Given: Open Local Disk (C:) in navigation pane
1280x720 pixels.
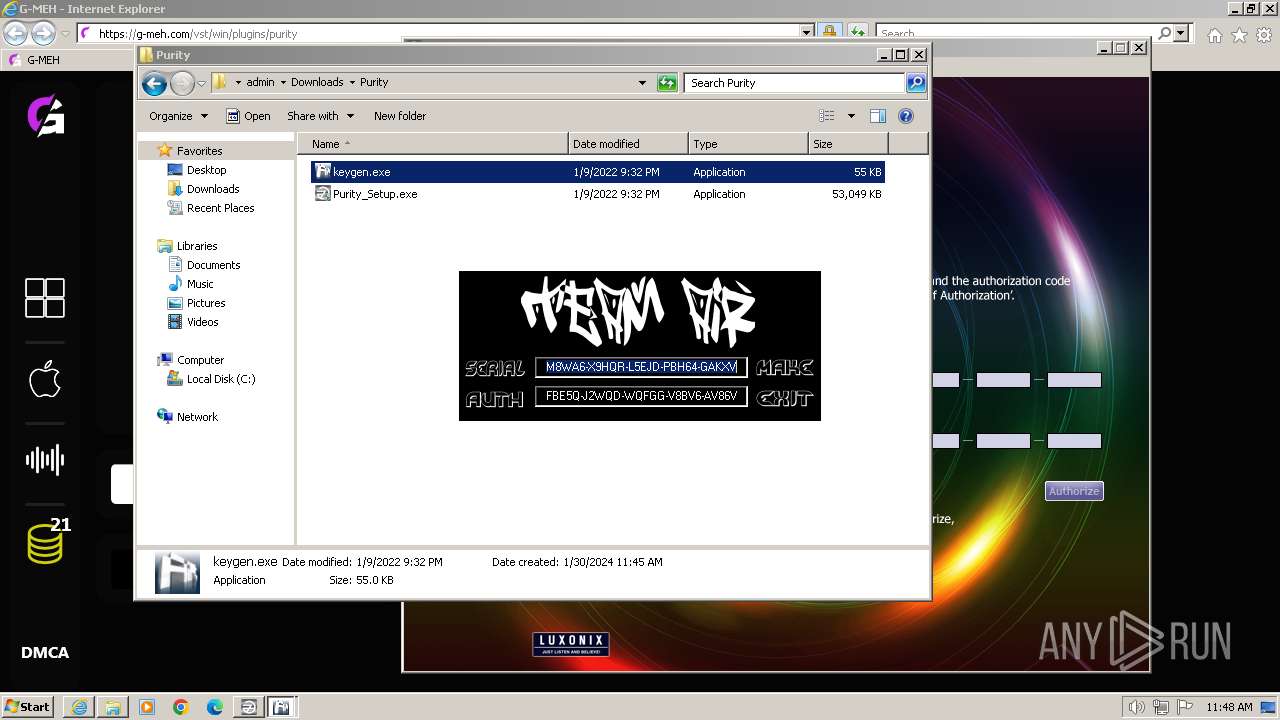Looking at the screenshot, I should click(220, 379).
